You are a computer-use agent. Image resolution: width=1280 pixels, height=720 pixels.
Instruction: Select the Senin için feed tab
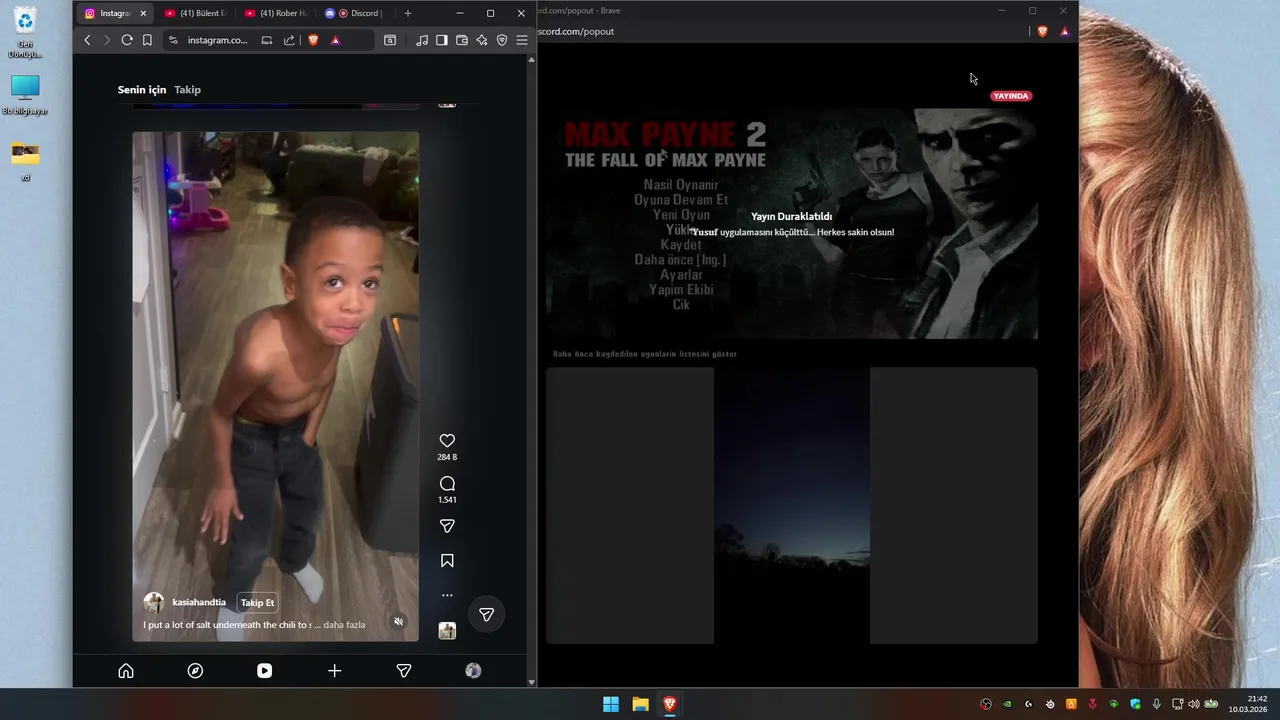[x=142, y=90]
